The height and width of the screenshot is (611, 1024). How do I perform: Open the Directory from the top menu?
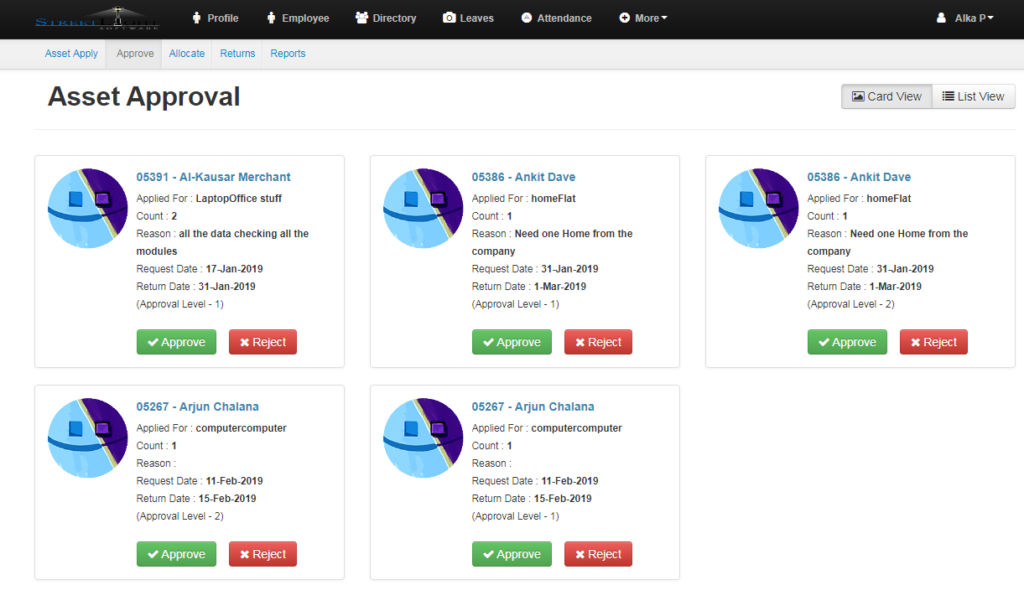click(385, 17)
